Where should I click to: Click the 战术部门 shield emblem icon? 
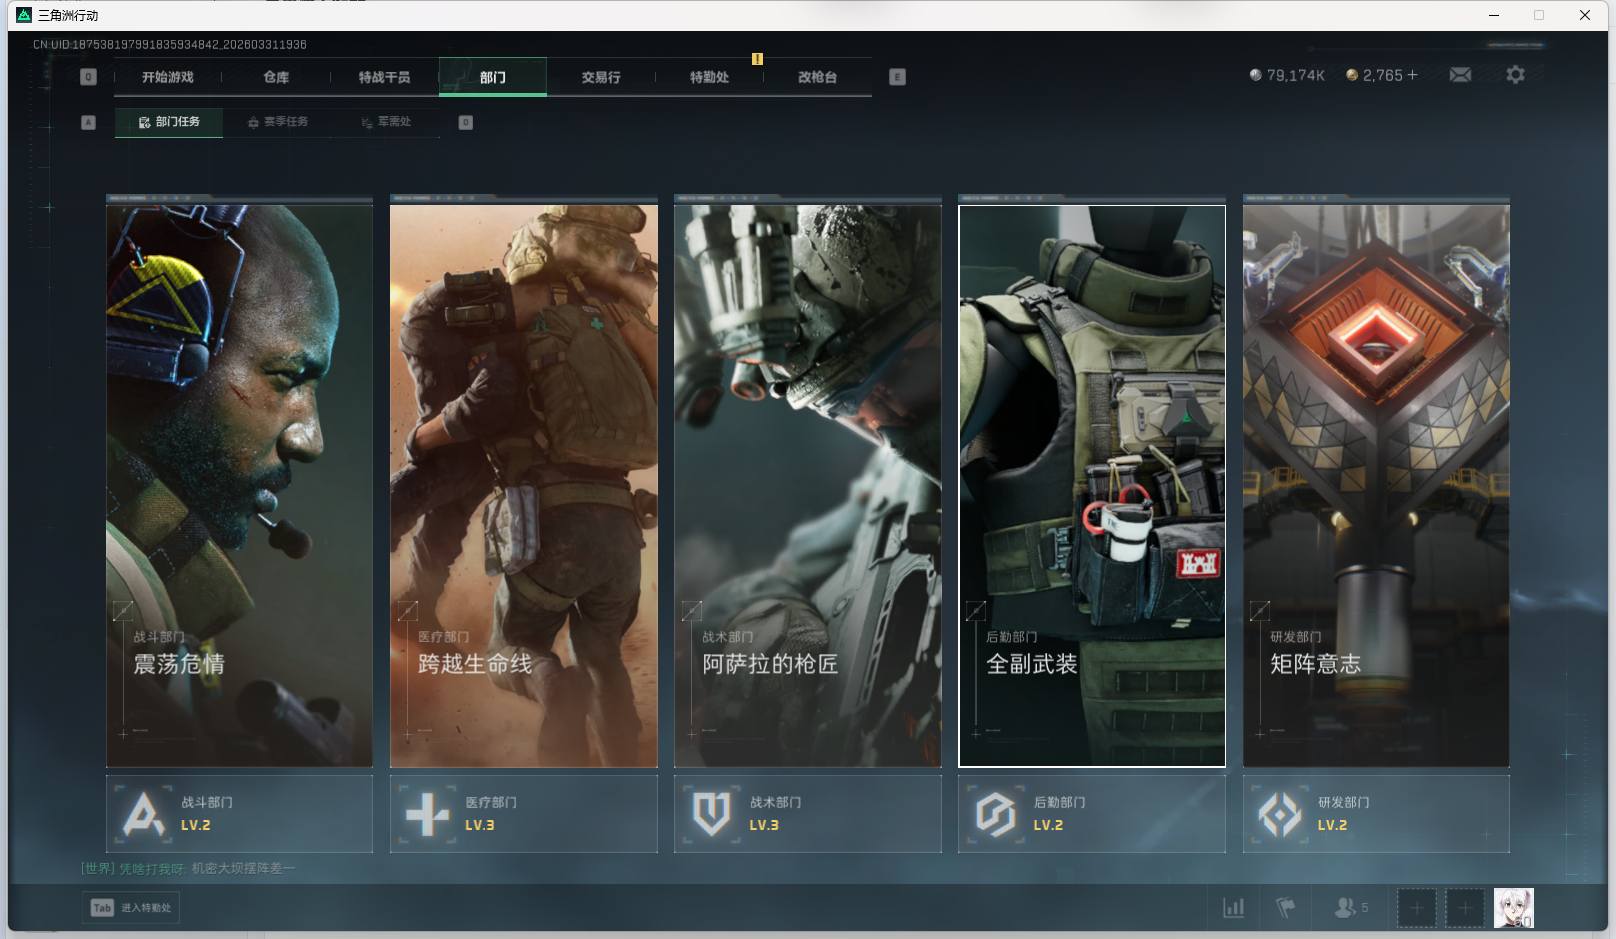coord(711,814)
